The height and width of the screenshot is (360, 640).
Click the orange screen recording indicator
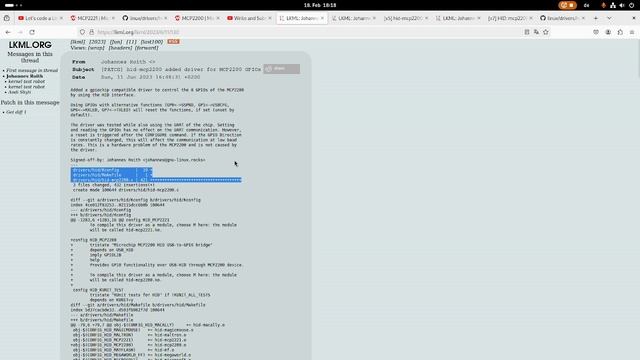pos(568,5)
